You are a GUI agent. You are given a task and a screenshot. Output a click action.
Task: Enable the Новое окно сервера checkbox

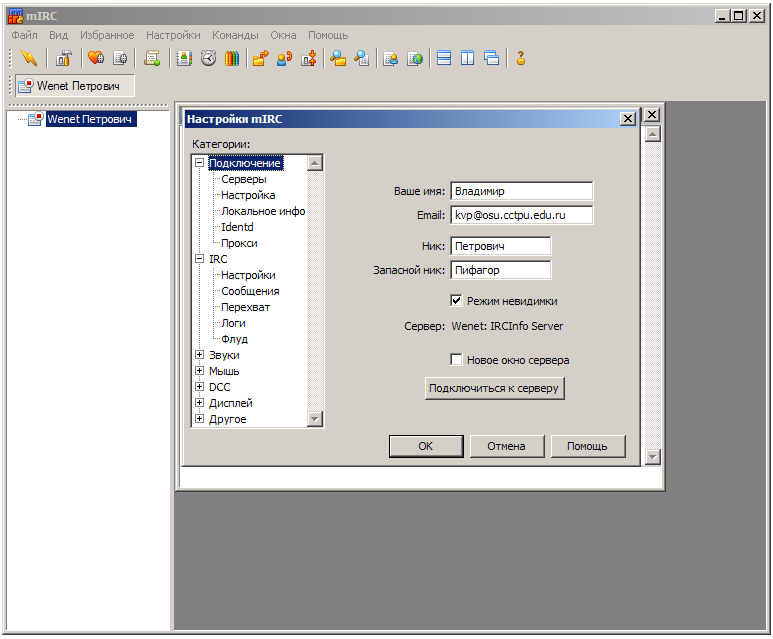(x=457, y=359)
